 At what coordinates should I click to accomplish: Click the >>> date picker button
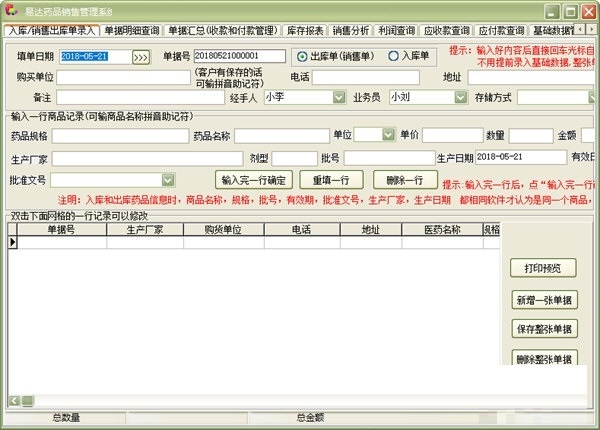(141, 57)
